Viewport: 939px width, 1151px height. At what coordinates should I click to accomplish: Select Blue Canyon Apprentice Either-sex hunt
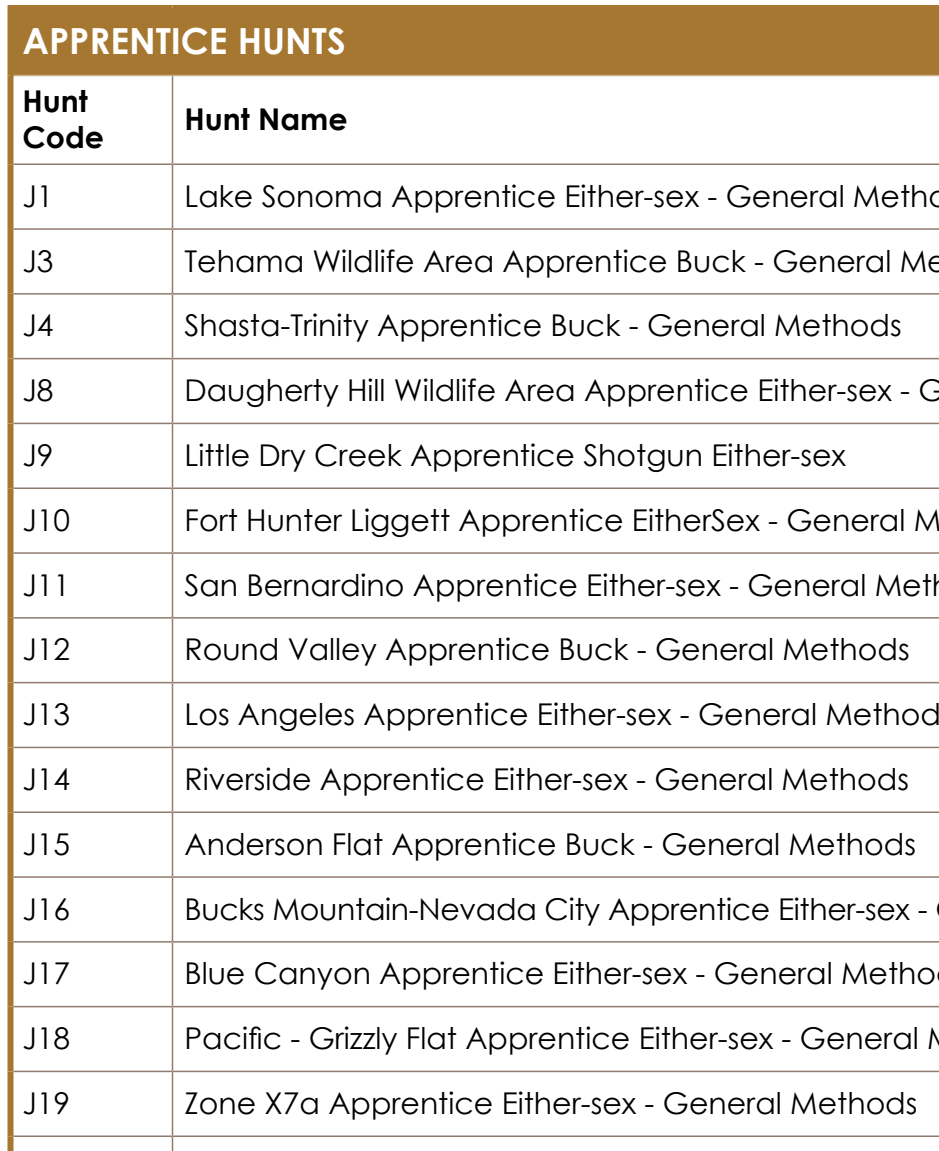point(562,974)
